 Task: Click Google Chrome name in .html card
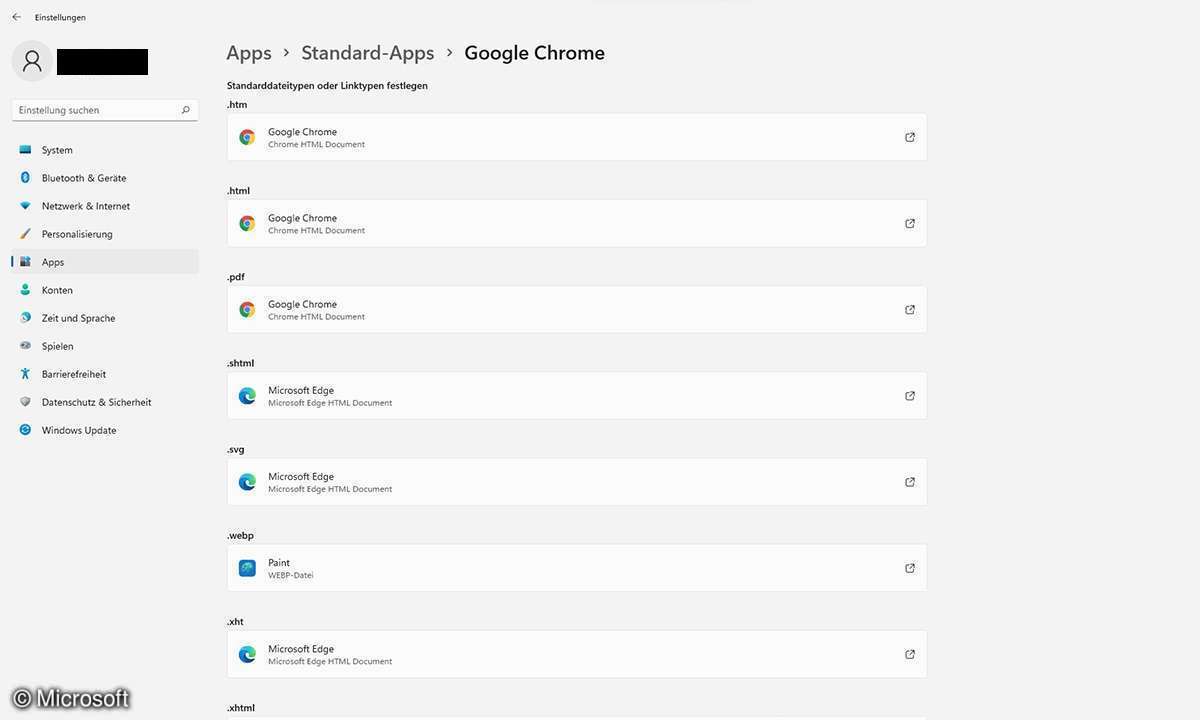point(302,218)
